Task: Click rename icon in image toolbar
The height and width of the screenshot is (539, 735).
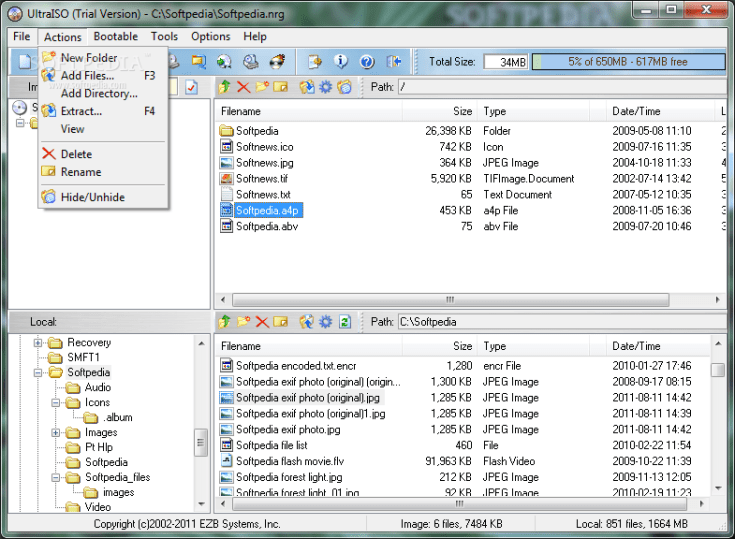Action: [280, 87]
